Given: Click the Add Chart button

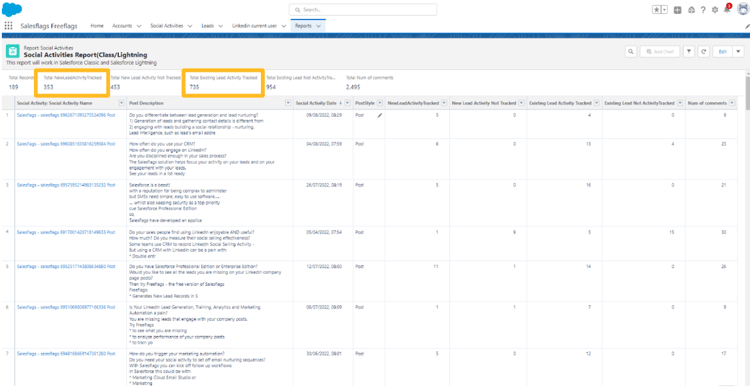Looking at the screenshot, I should coord(660,52).
